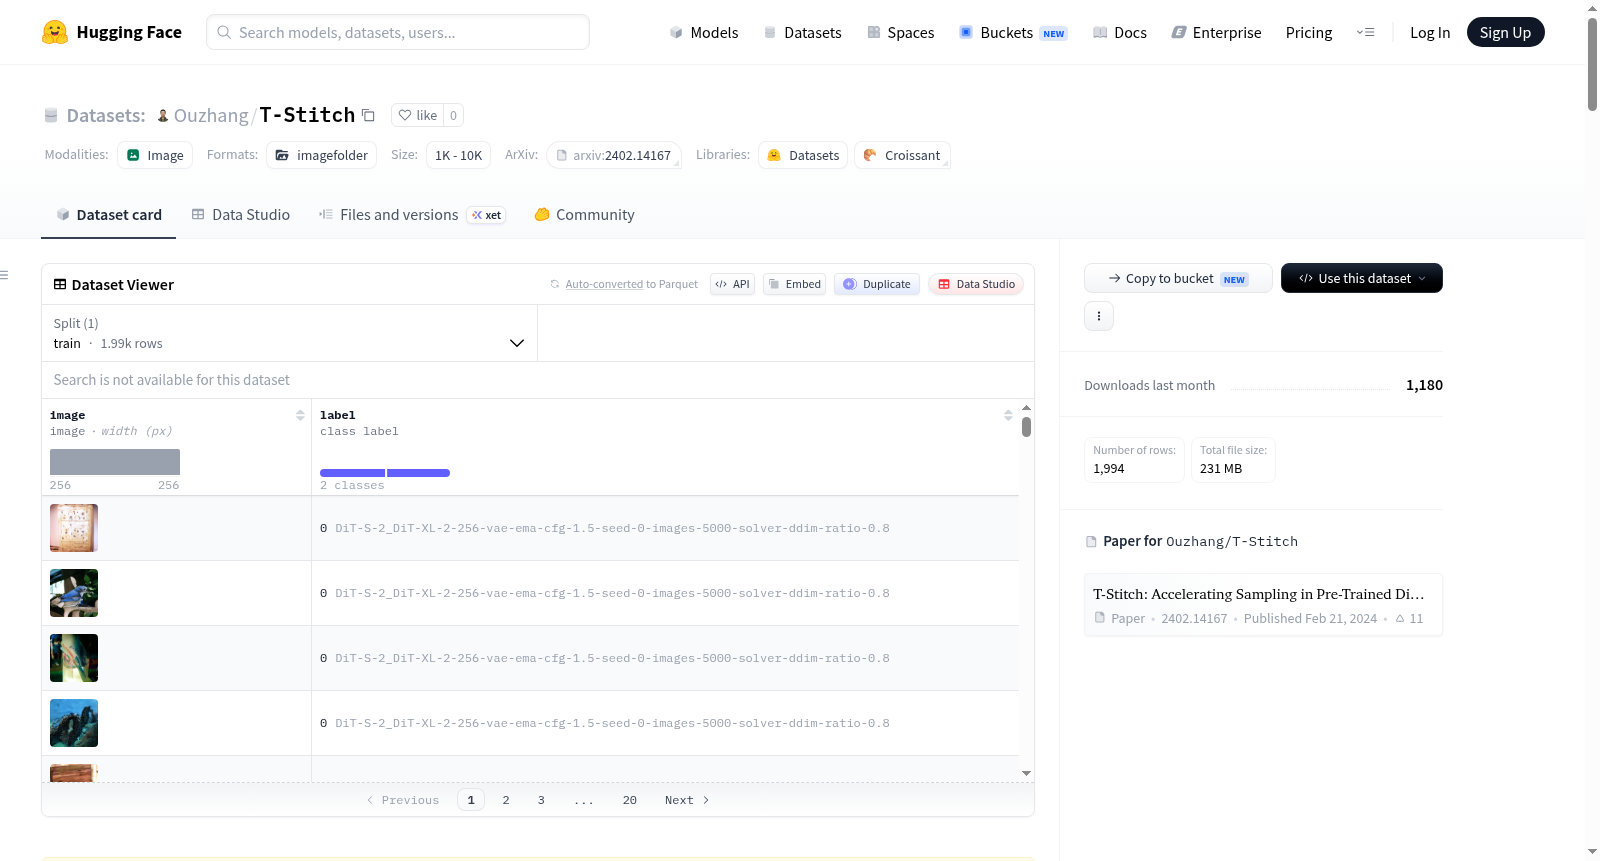1600x861 pixels.
Task: Click the Image modality tag
Action: 155,155
